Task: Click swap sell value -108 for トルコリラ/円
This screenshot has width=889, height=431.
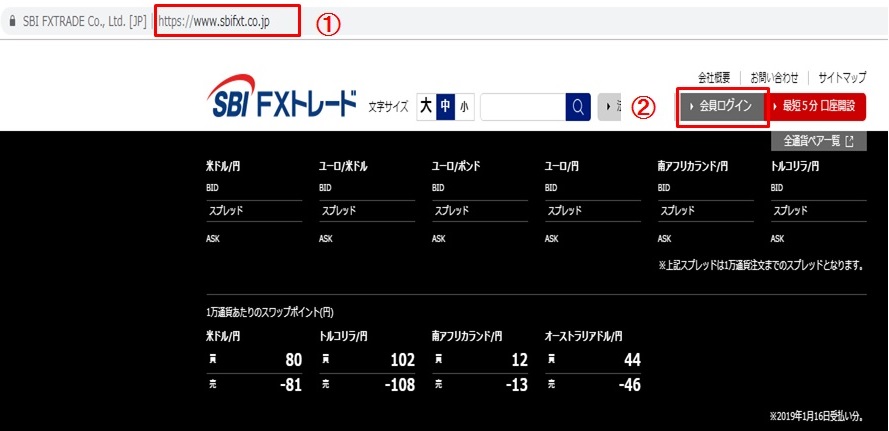Action: 400,385
